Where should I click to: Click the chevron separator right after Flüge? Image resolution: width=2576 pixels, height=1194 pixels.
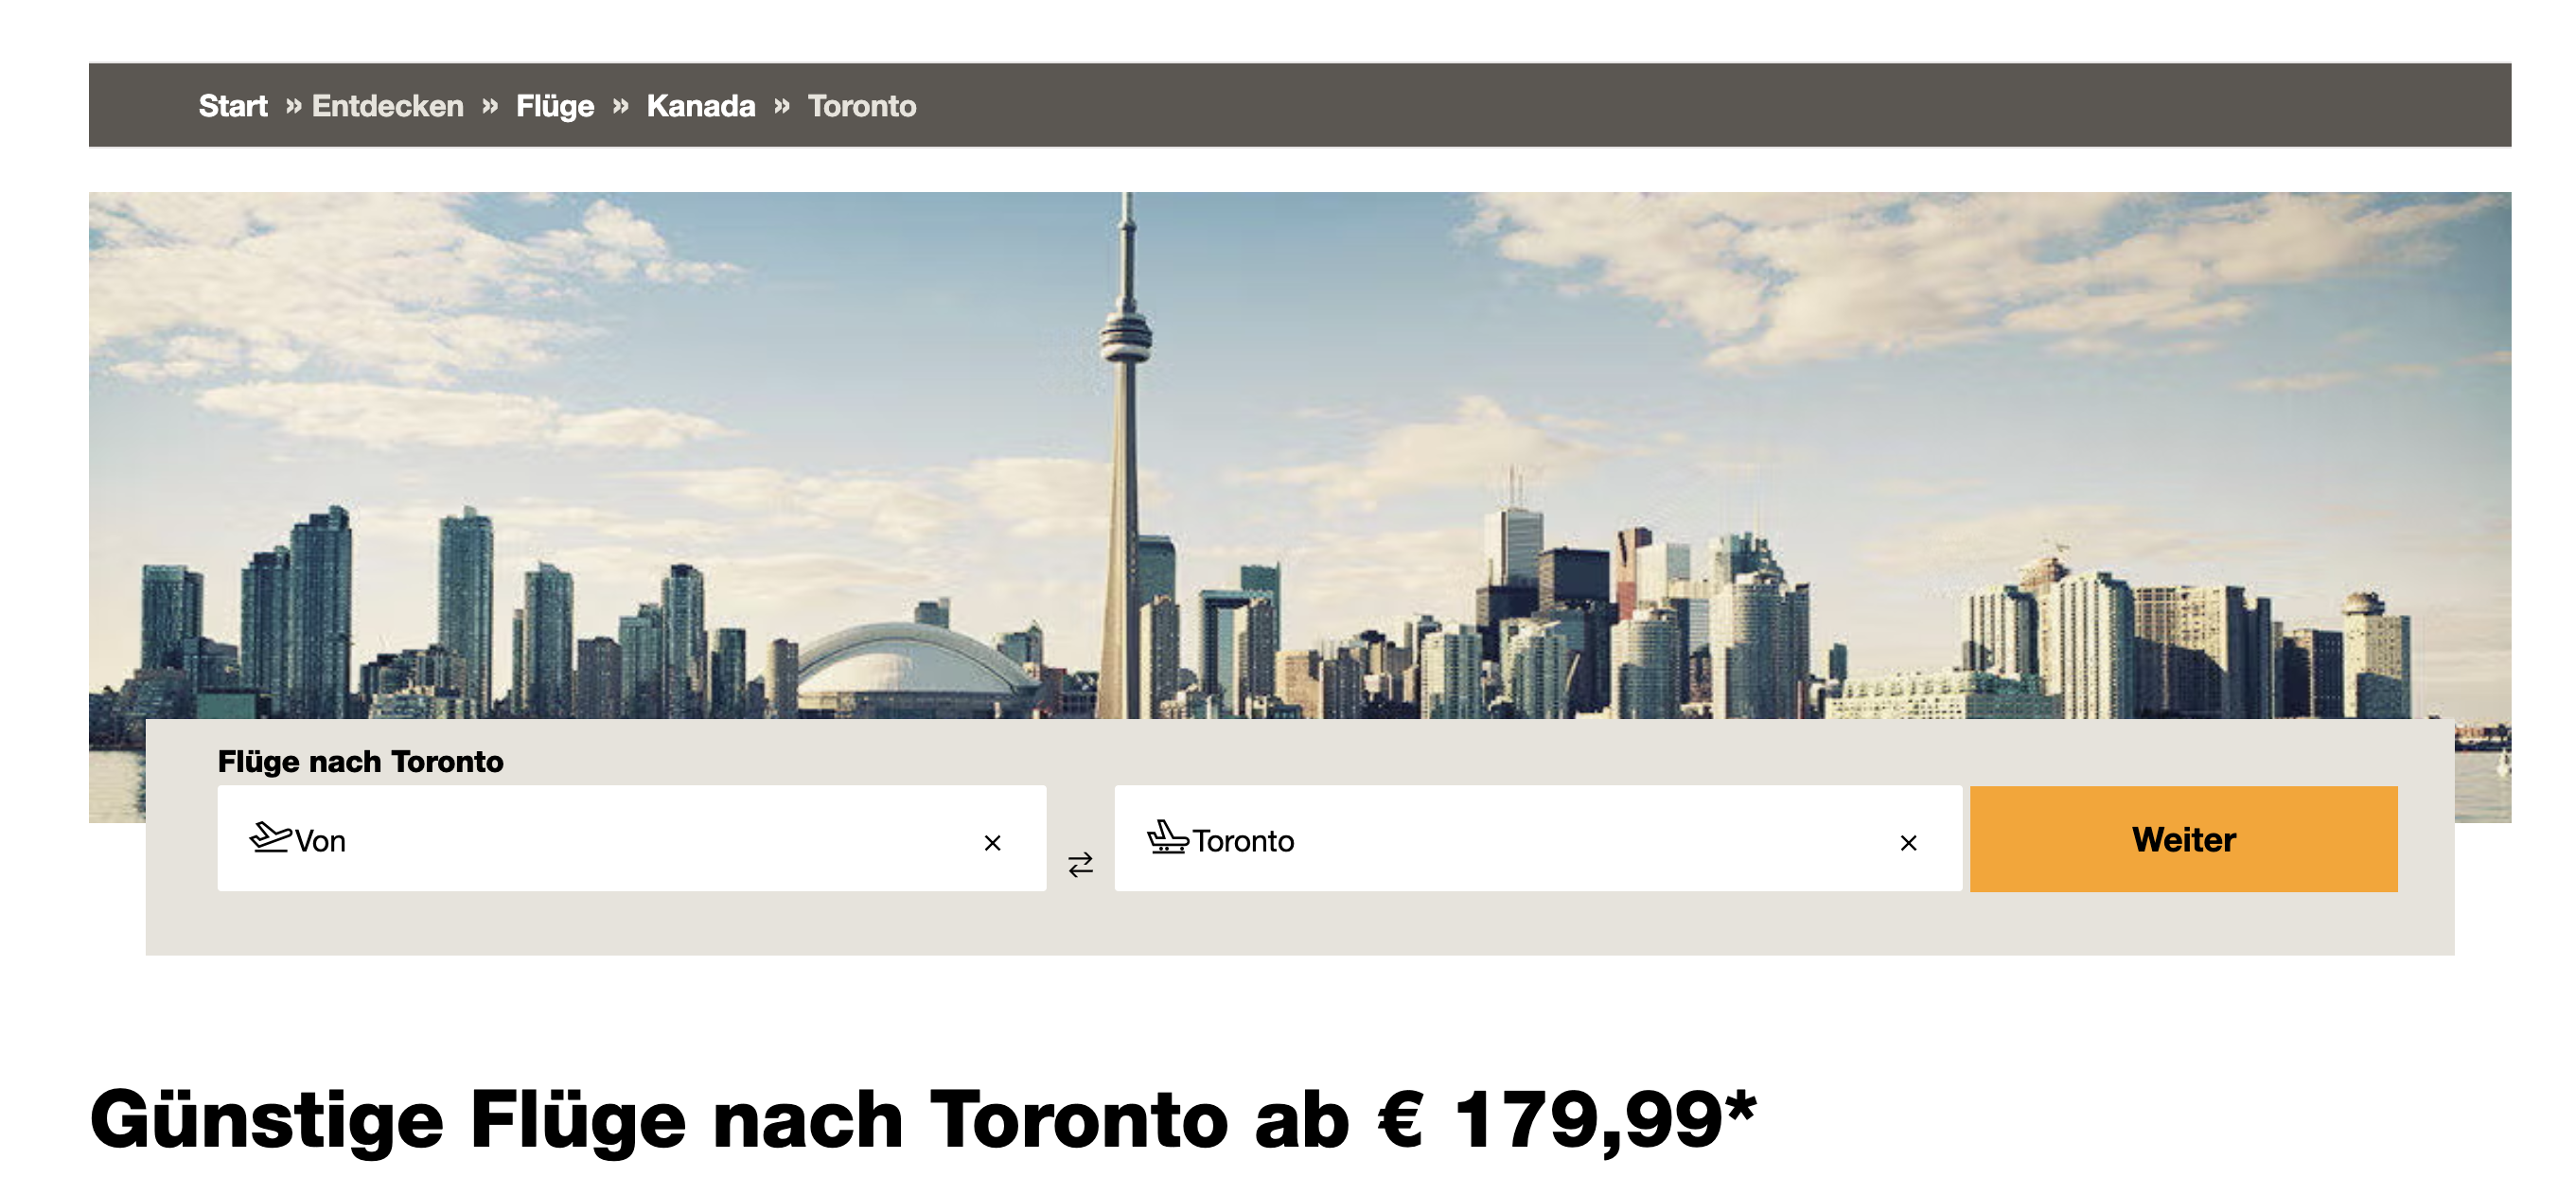pyautogui.click(x=620, y=105)
